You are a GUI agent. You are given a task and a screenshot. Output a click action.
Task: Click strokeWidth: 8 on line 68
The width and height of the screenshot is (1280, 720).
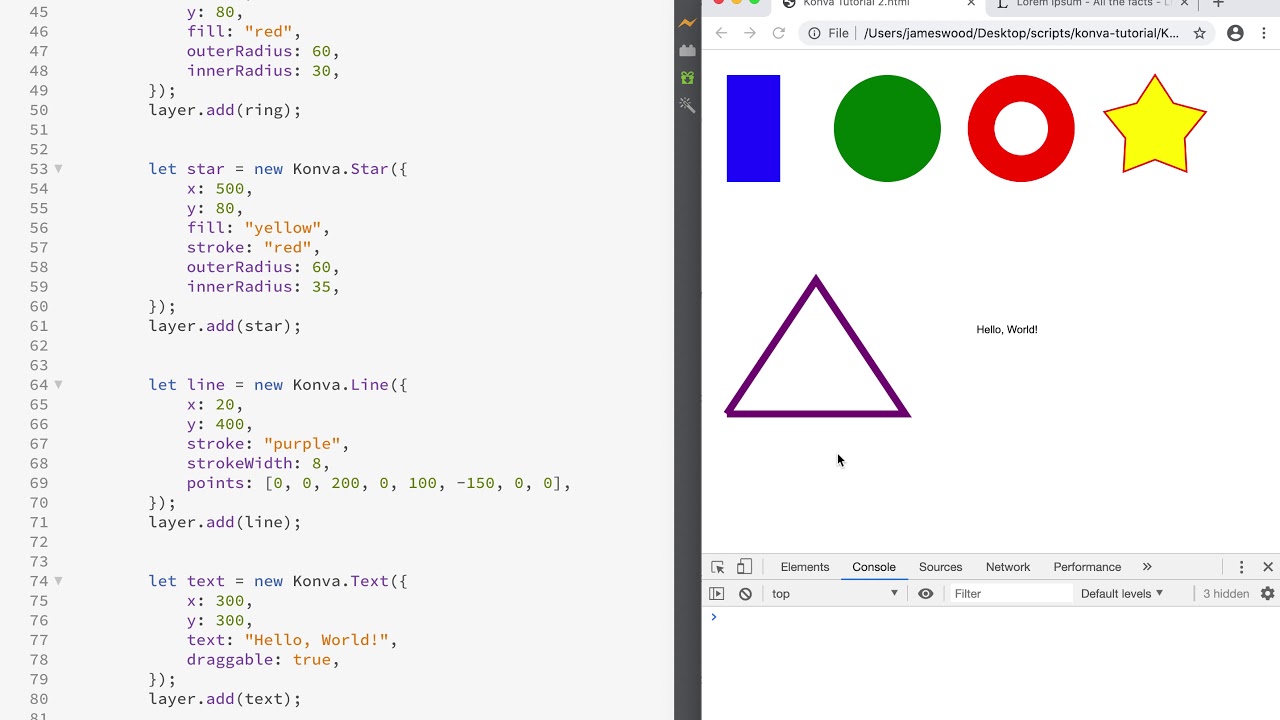tap(258, 463)
